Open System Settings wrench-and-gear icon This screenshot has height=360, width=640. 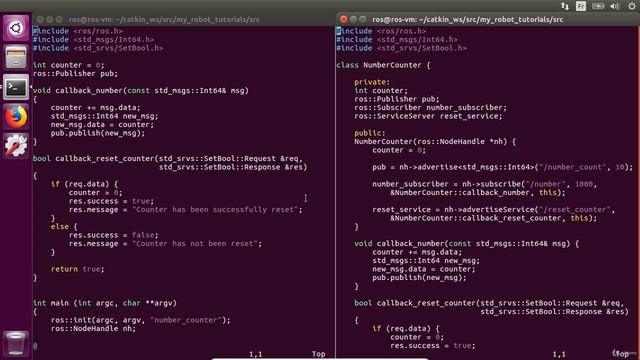tap(16, 146)
